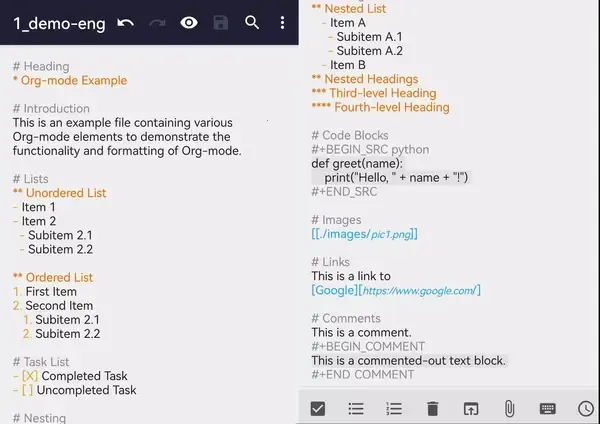Tap the keyboard toolbar icon
Viewport: 600px width, 424px height.
point(548,409)
